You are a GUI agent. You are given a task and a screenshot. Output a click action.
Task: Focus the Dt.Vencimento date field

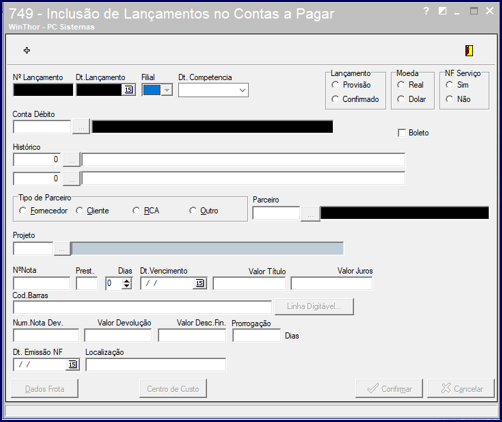coord(168,284)
